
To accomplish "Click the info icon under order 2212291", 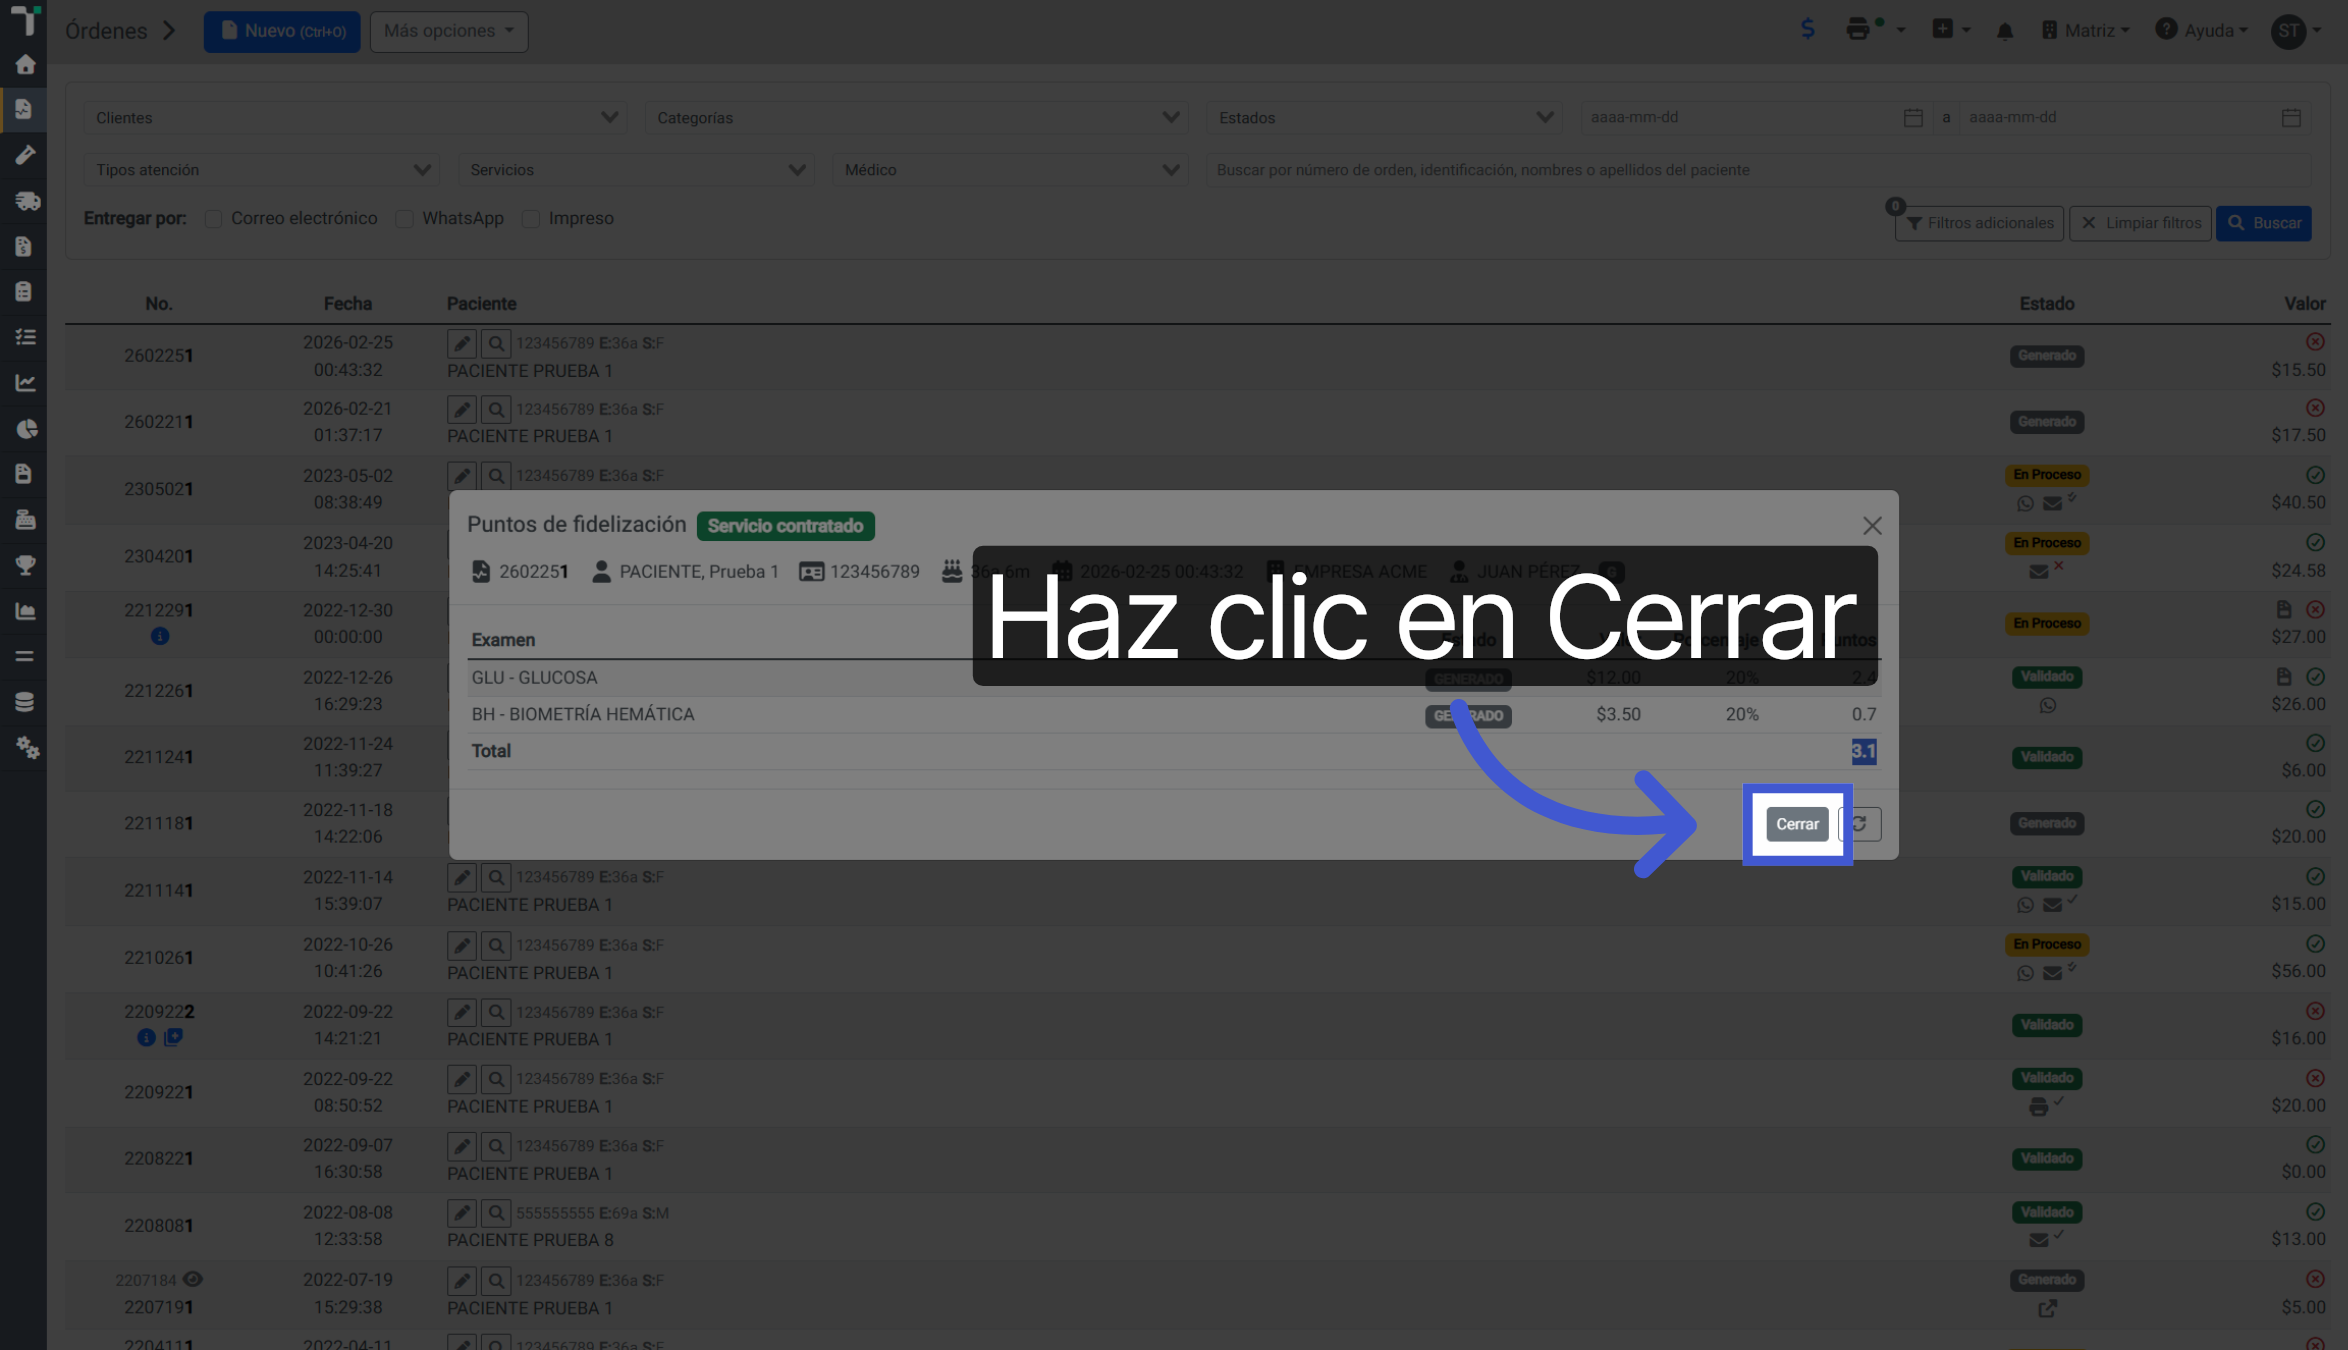I will pos(160,636).
